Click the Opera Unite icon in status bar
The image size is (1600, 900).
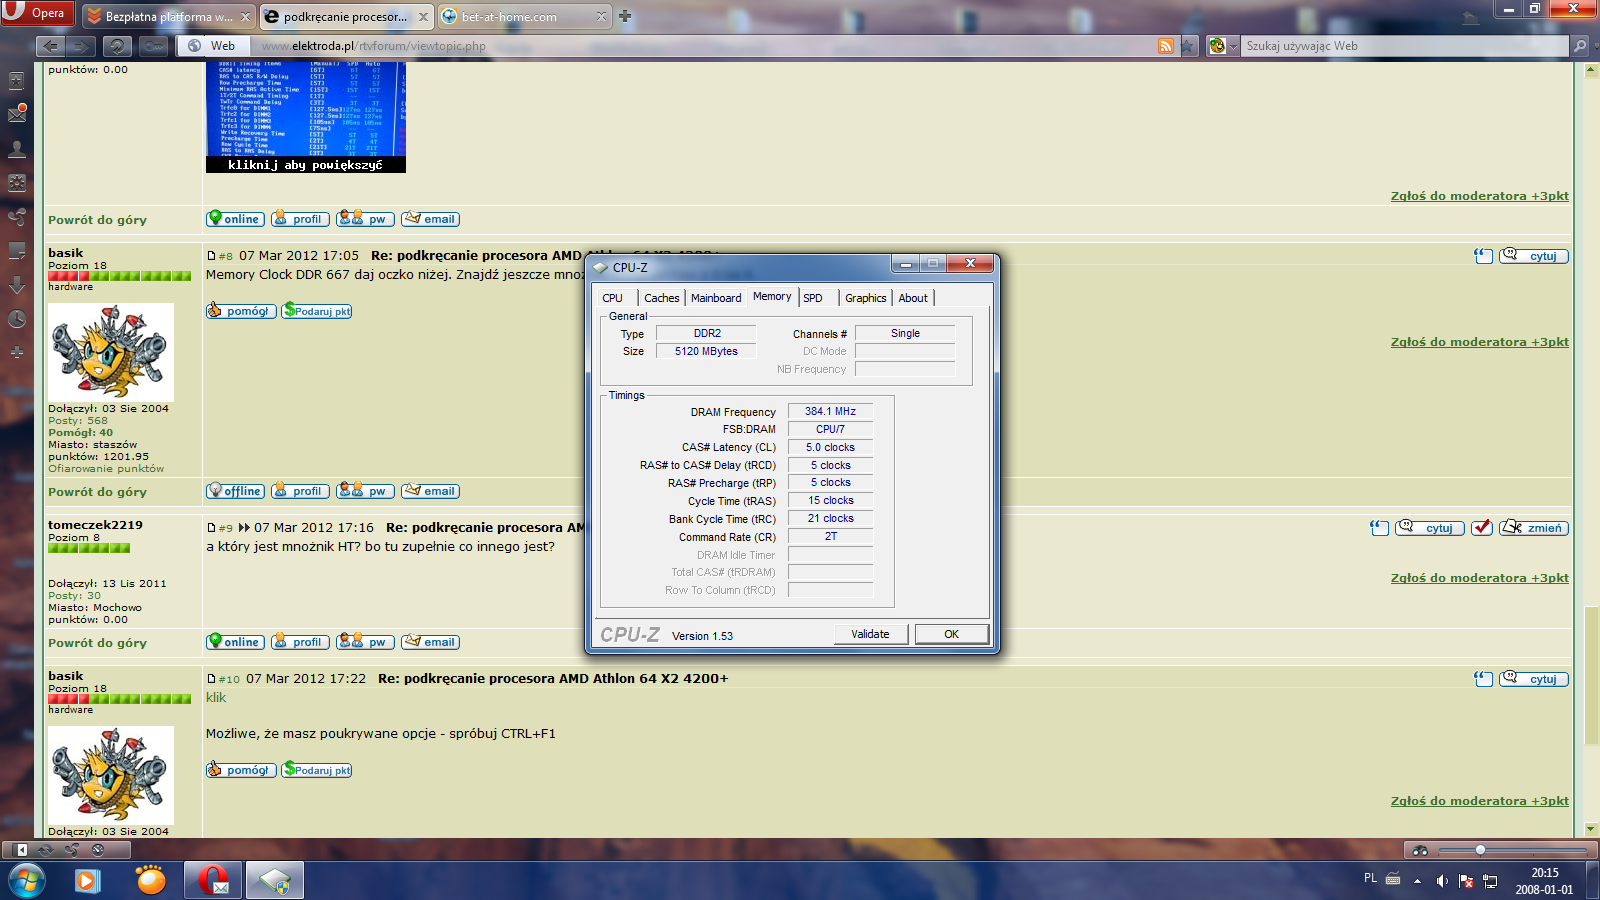72,850
